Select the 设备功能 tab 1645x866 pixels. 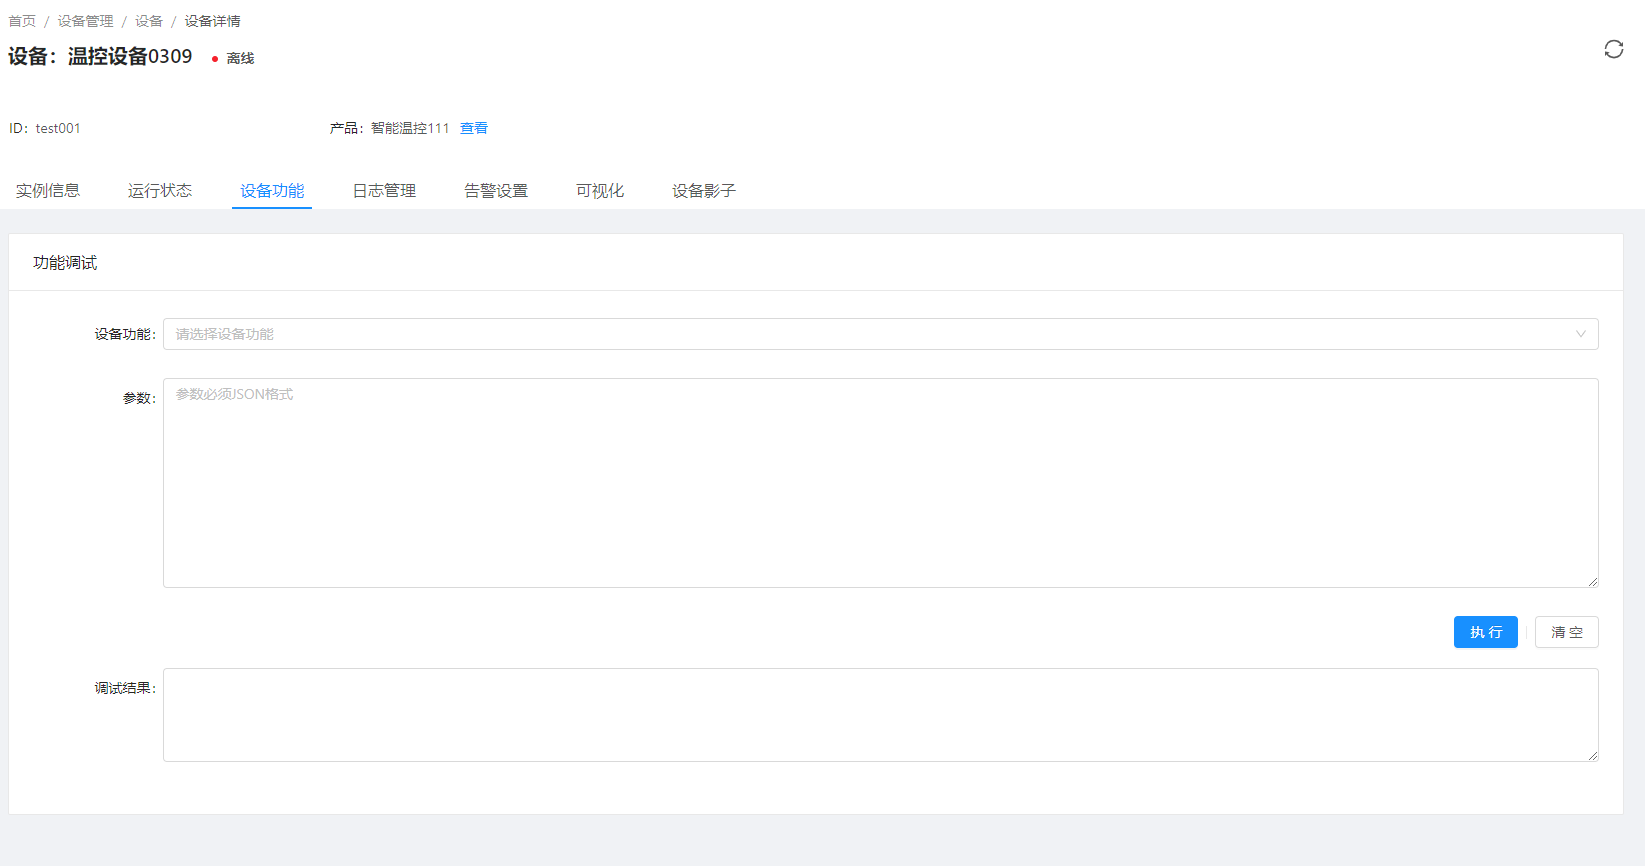click(272, 191)
